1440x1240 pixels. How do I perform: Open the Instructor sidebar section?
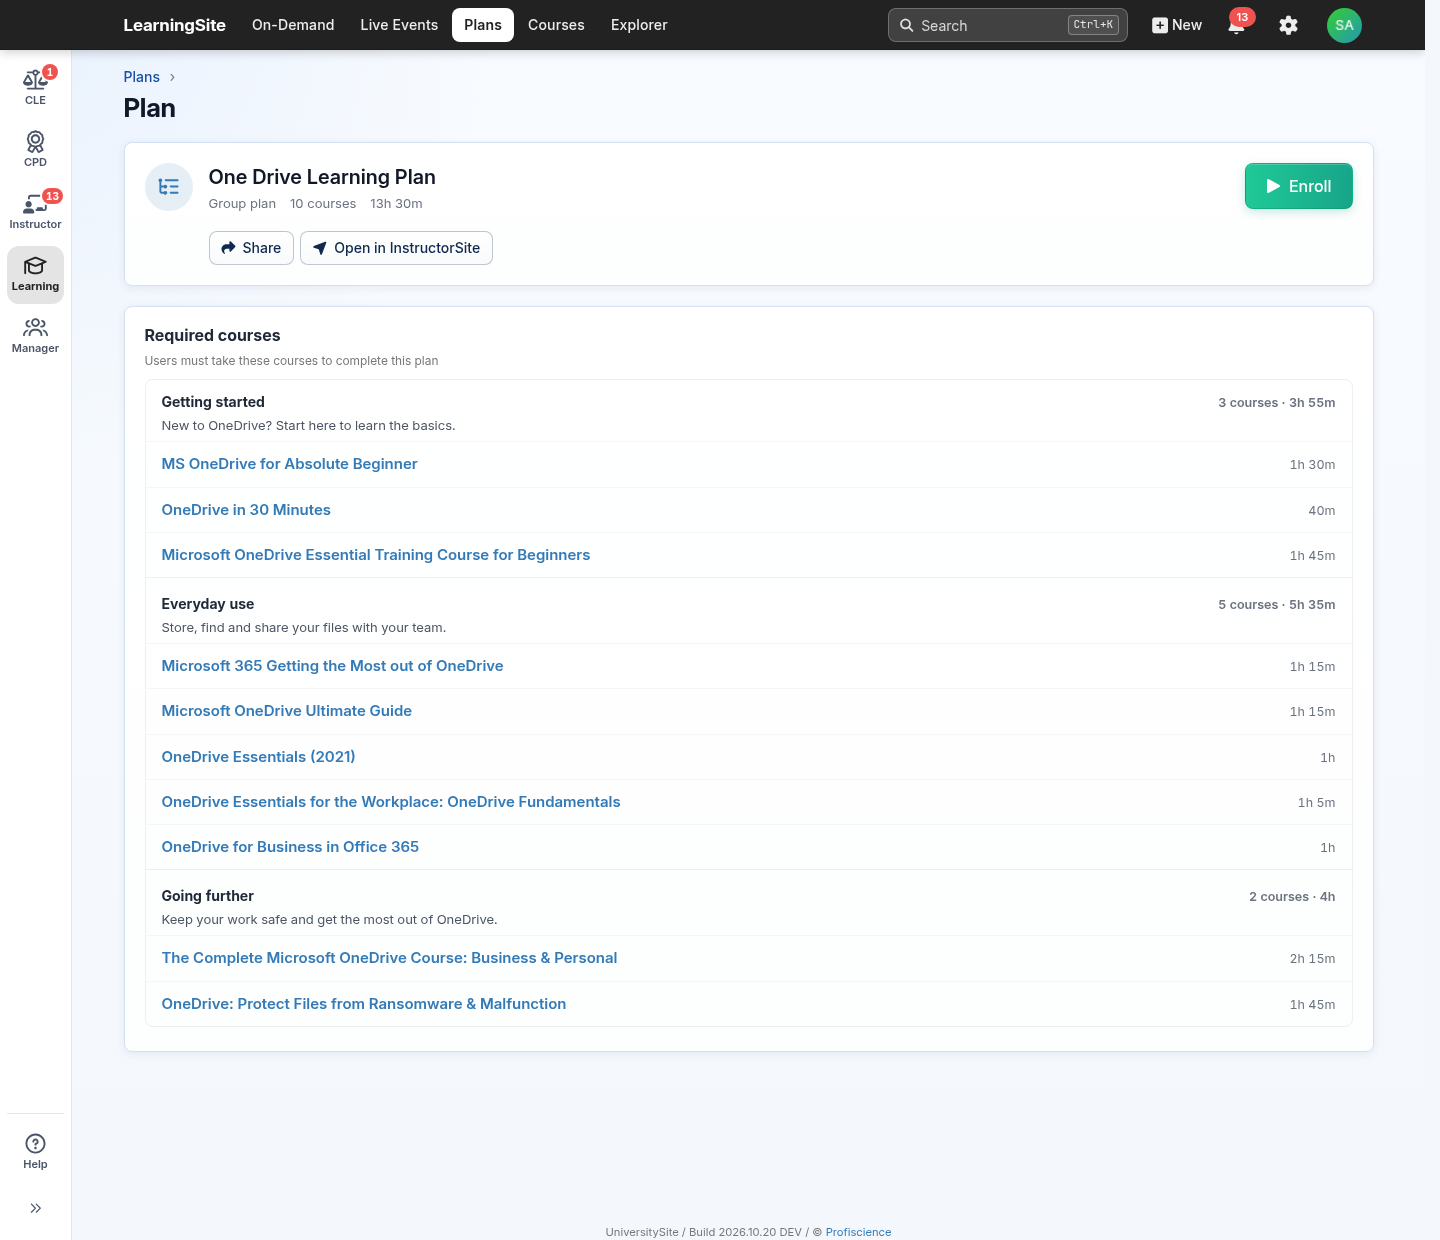35,211
